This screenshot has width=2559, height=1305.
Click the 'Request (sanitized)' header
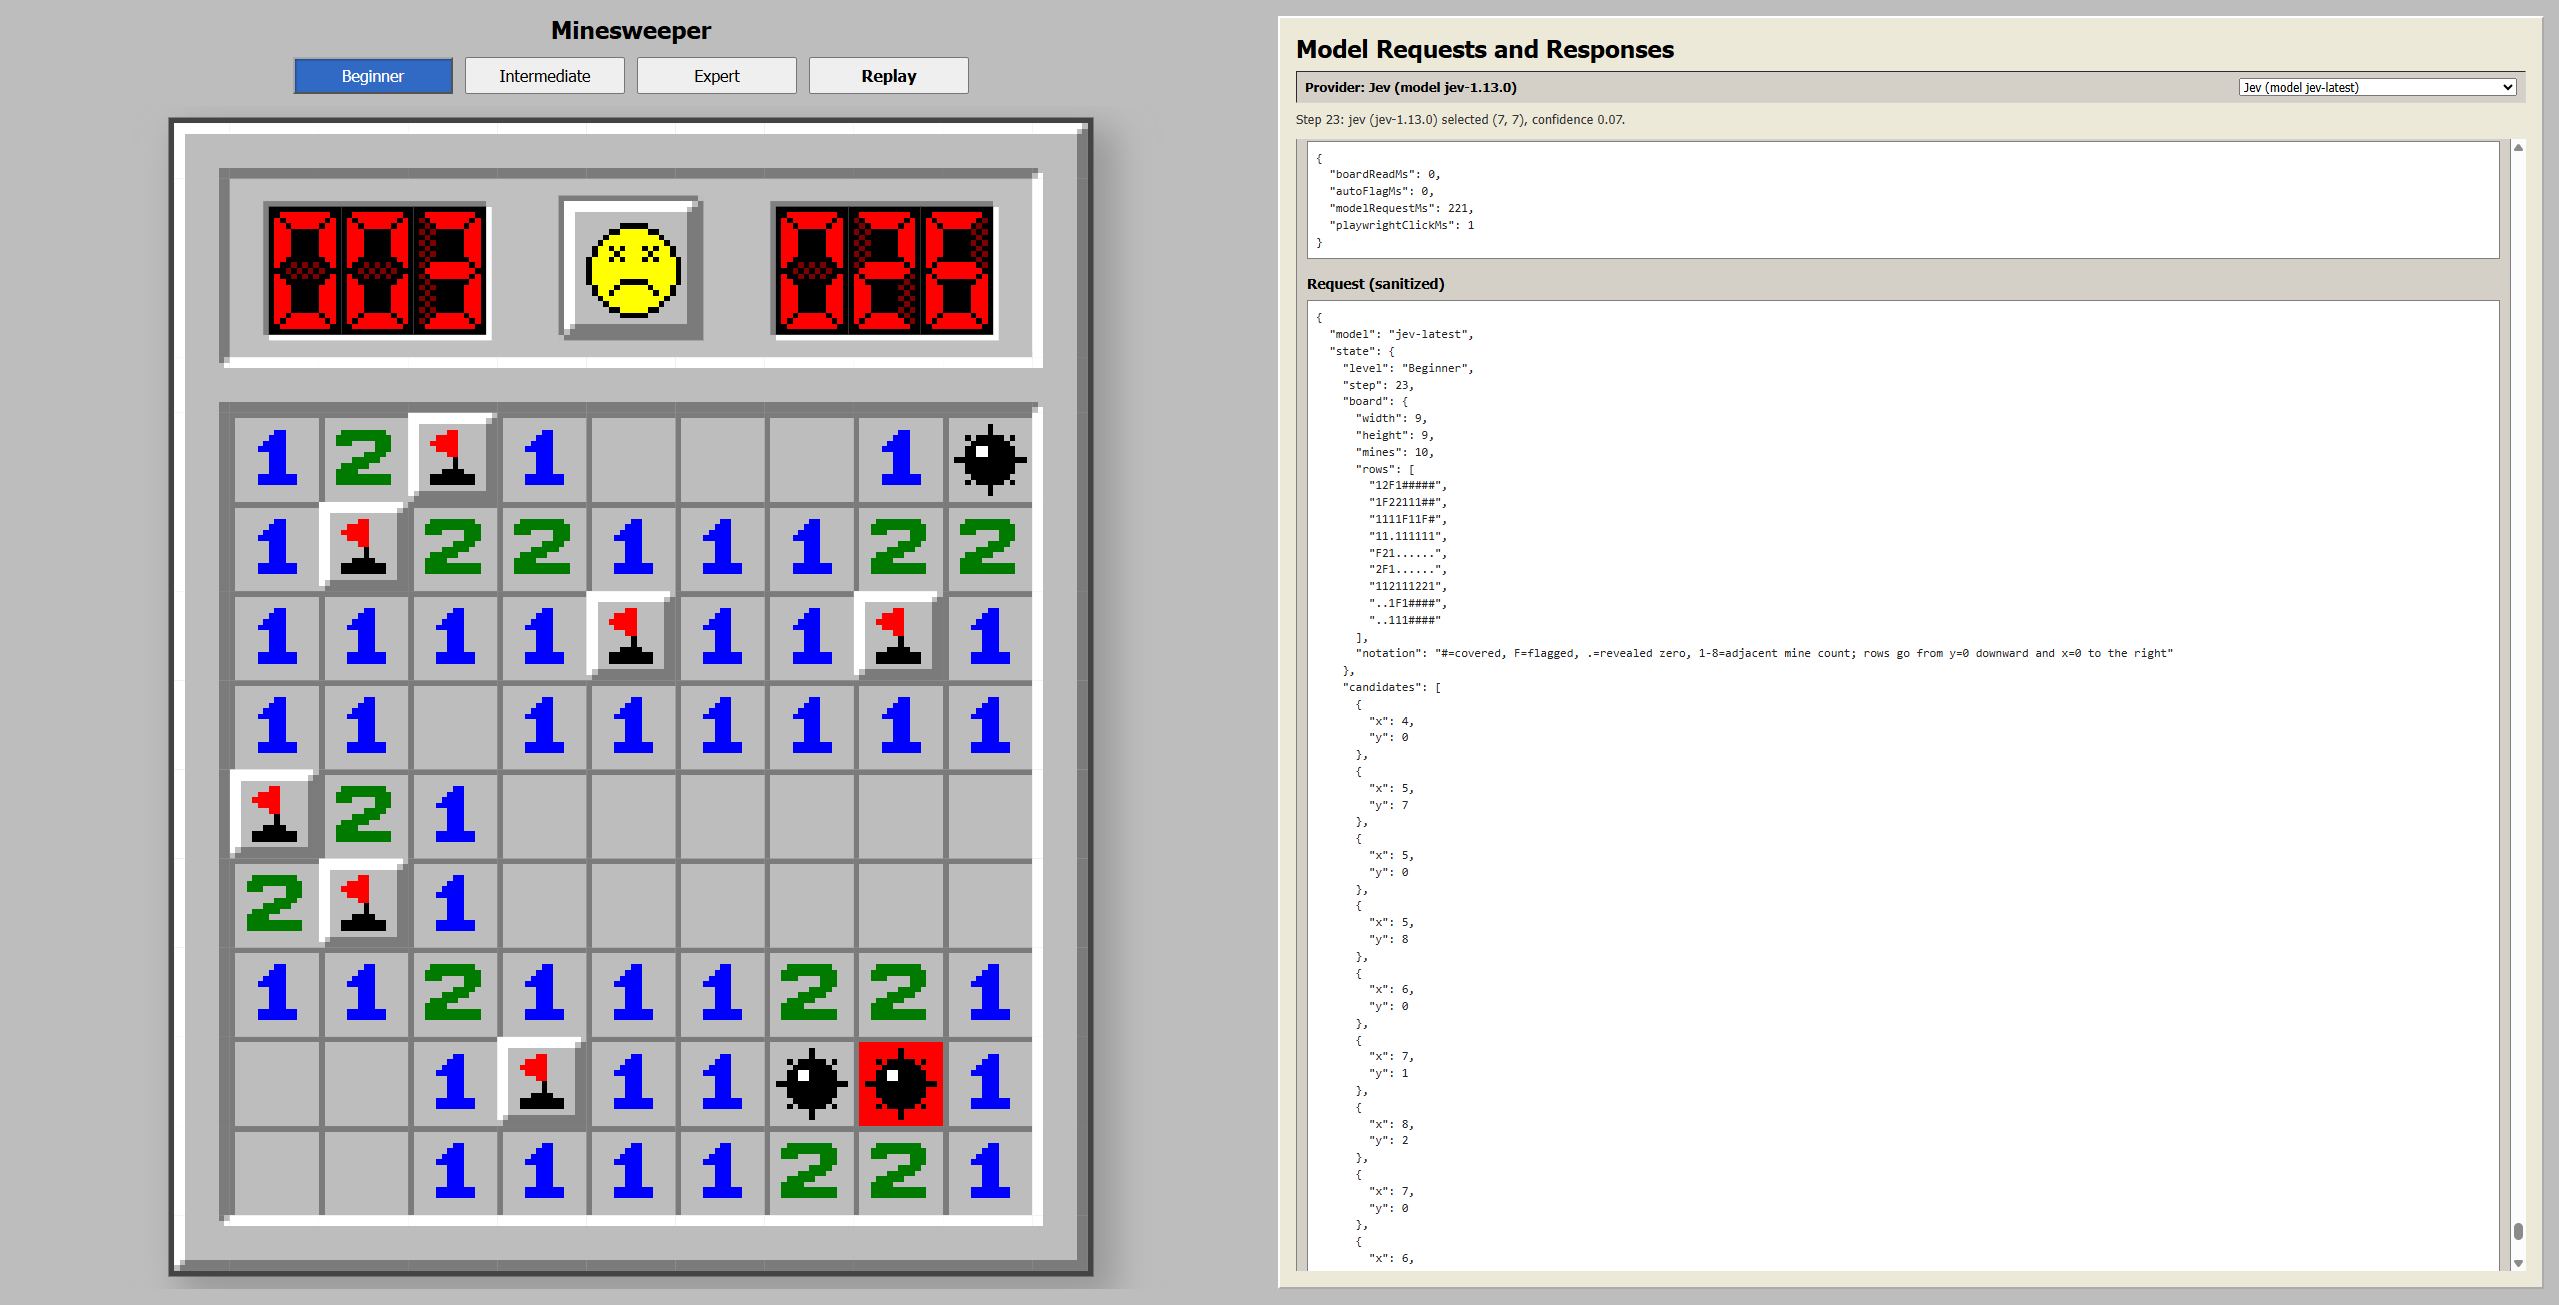coord(1376,284)
